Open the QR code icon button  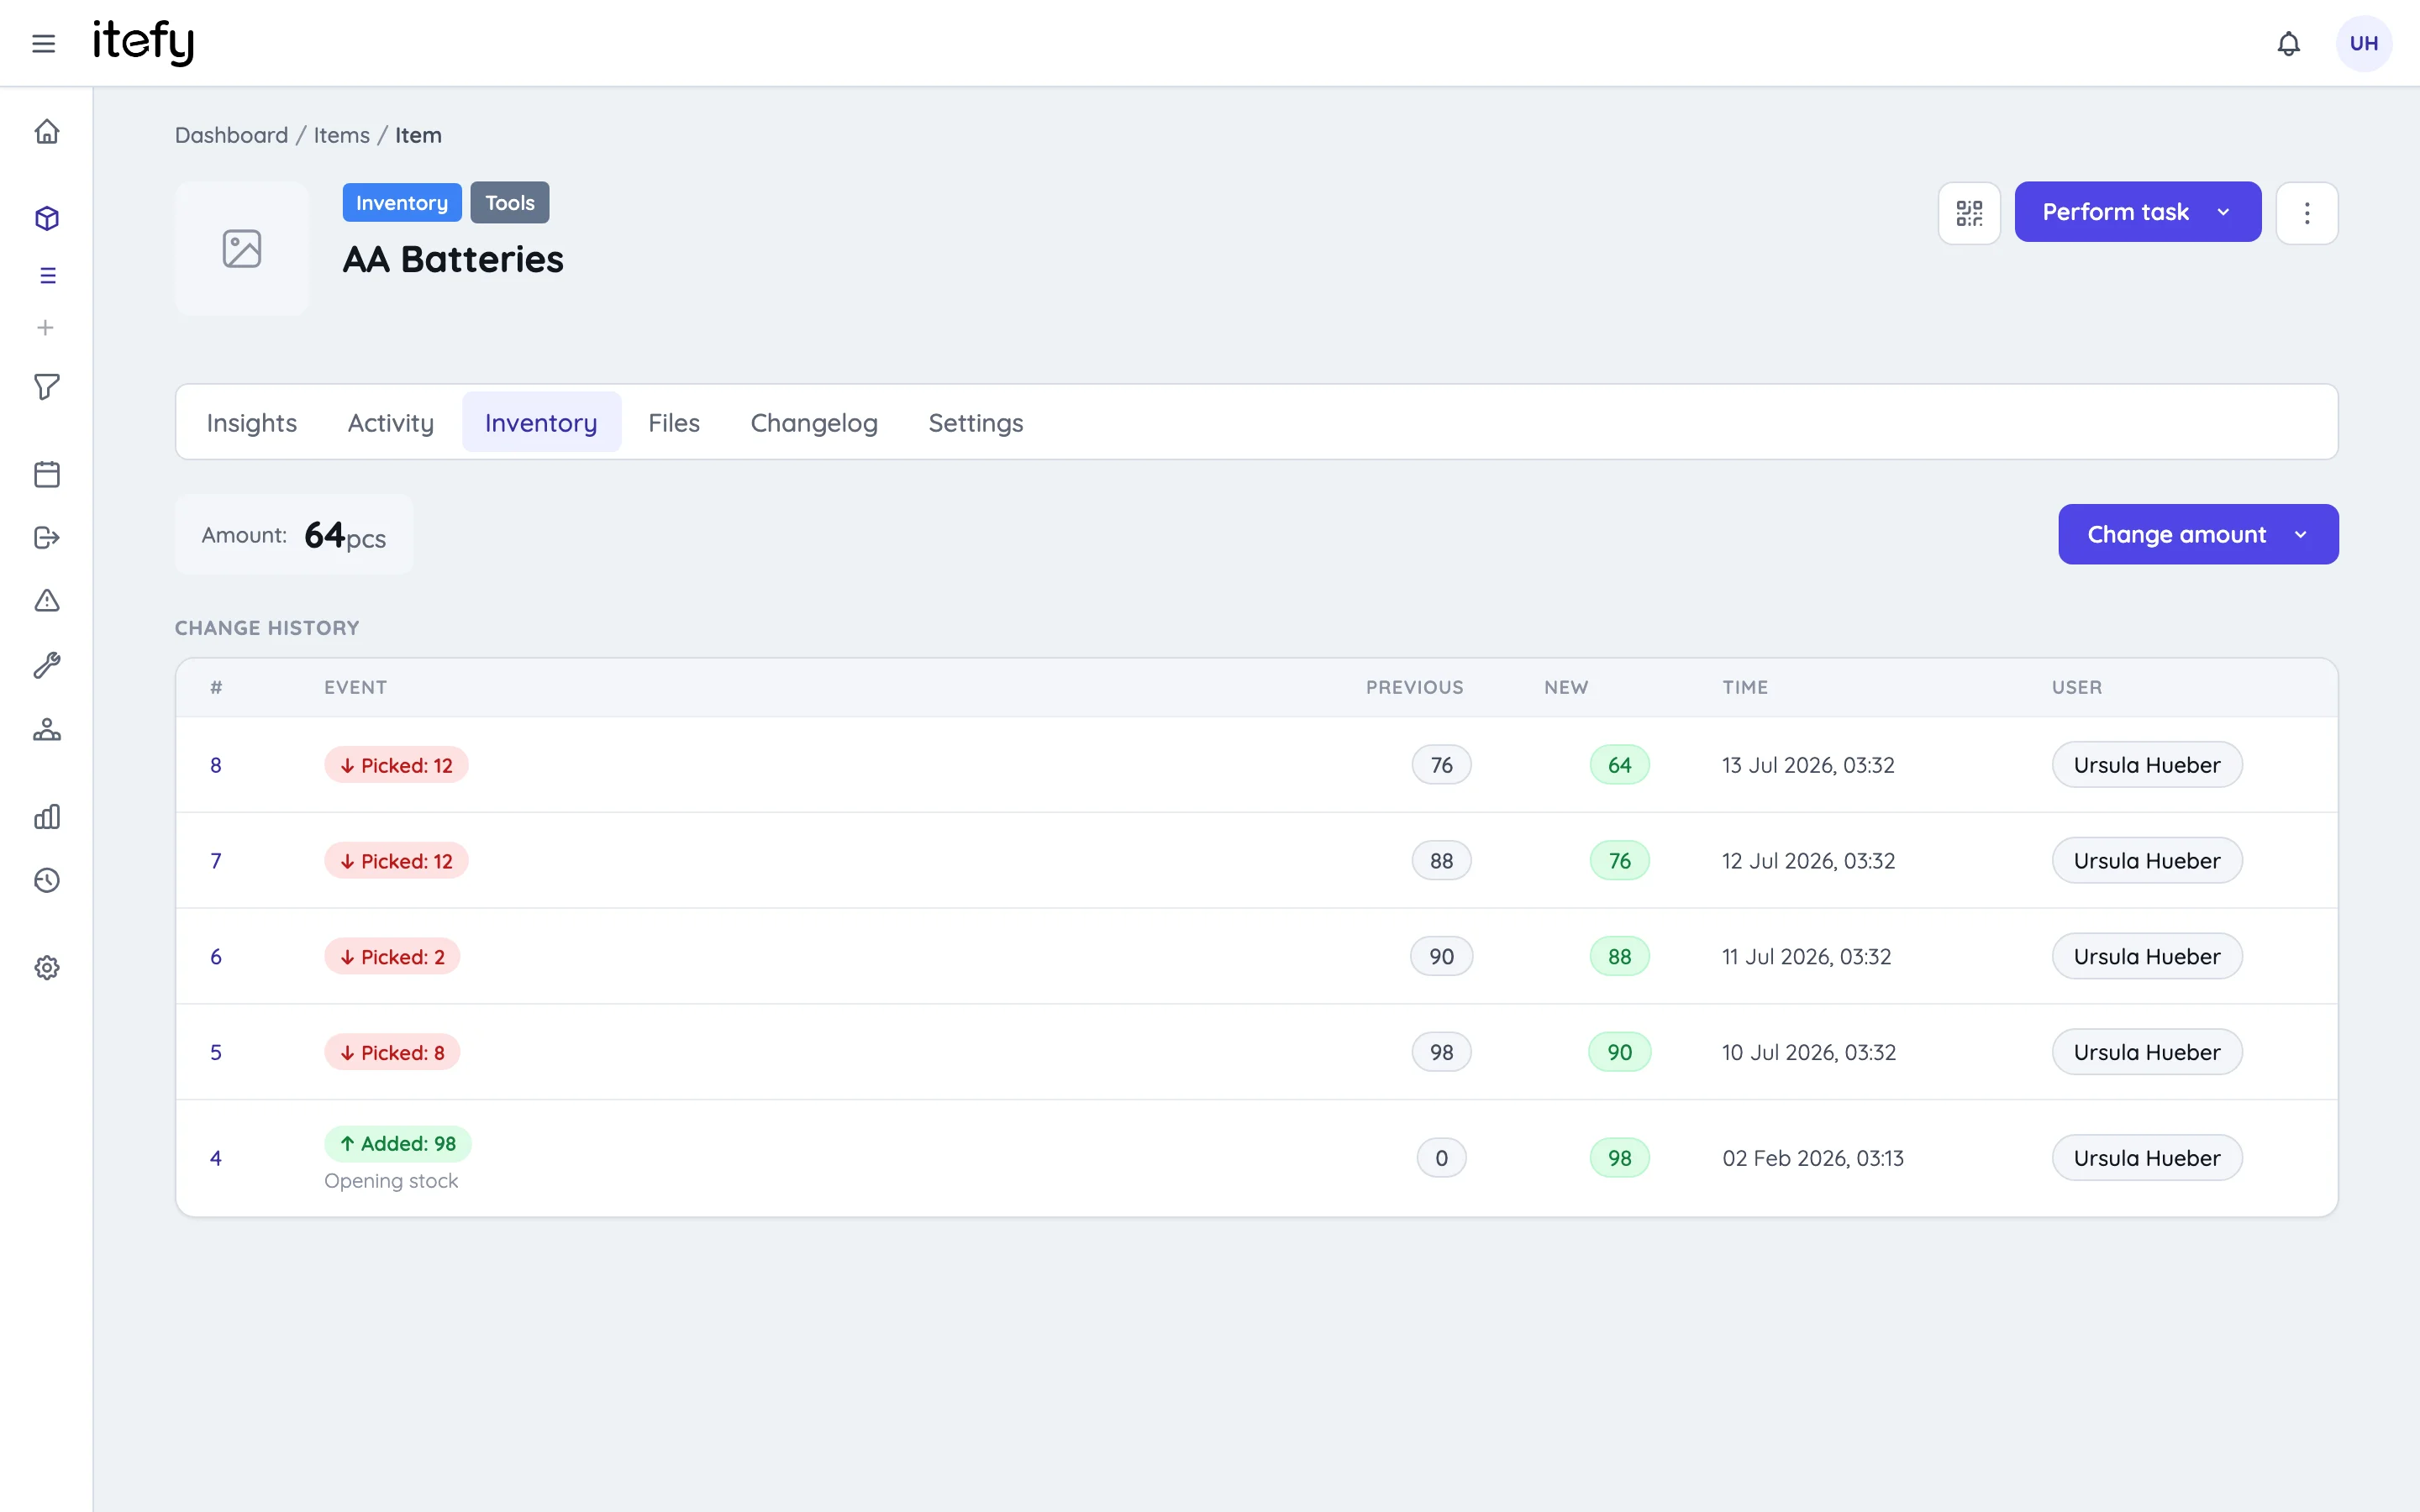pyautogui.click(x=1969, y=213)
